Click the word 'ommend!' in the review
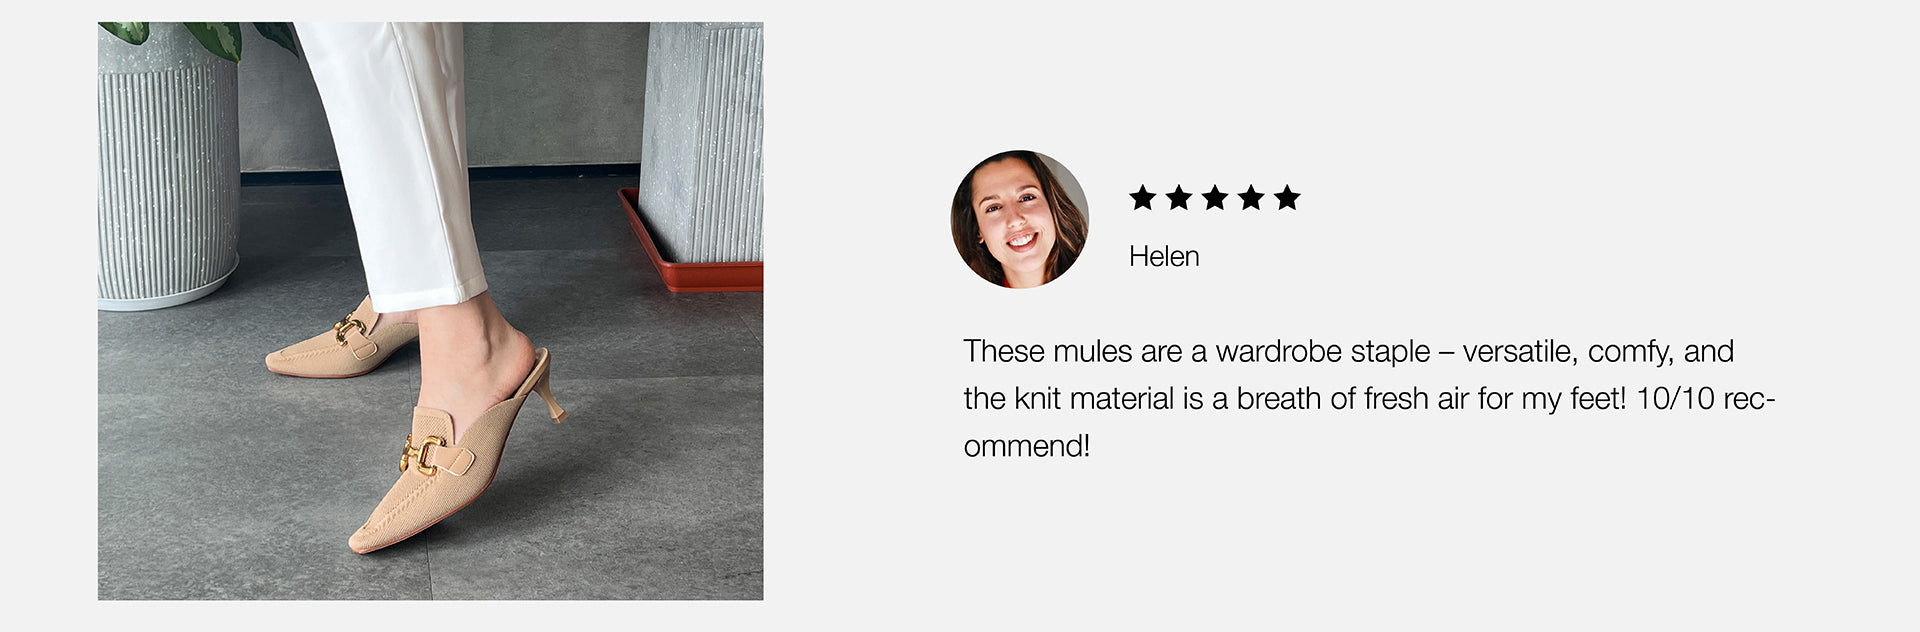This screenshot has height=632, width=1920. 1027,446
